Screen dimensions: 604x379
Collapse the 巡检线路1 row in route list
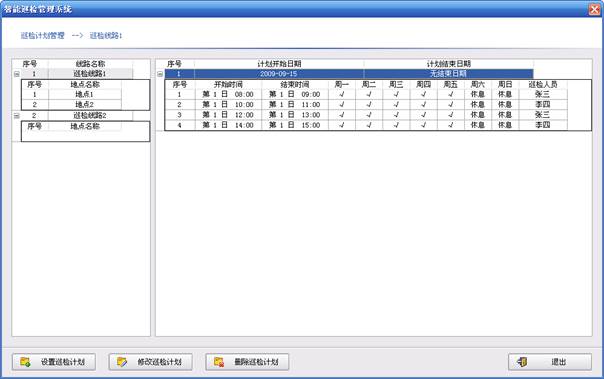pos(17,74)
